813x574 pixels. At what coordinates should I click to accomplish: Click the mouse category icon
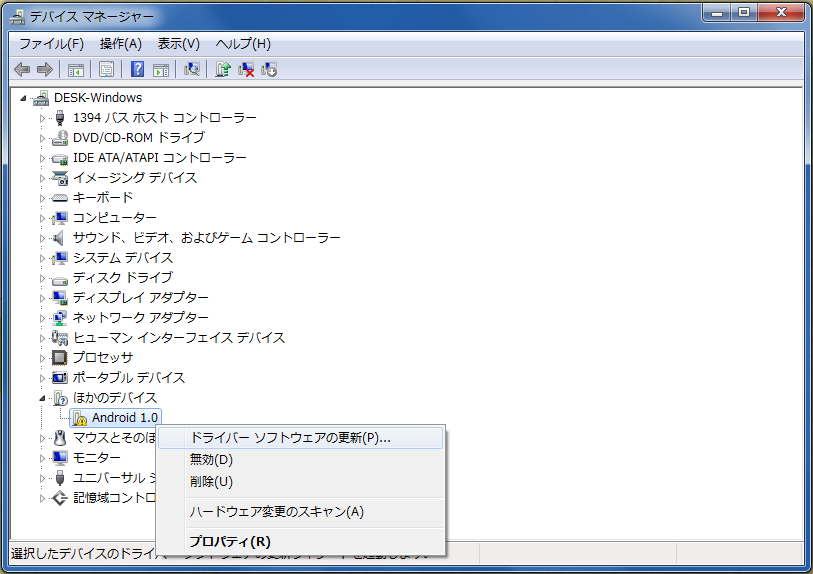[60, 438]
